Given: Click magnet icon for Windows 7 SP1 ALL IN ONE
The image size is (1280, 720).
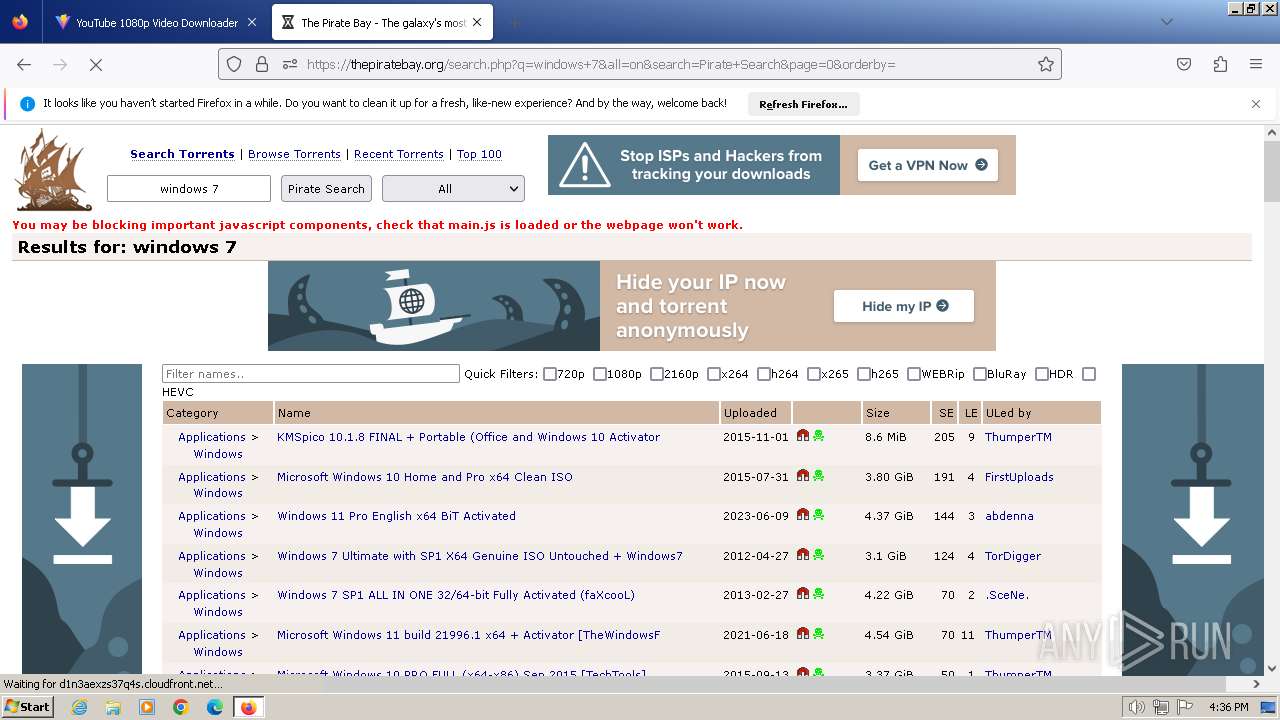Looking at the screenshot, I should pos(802,594).
